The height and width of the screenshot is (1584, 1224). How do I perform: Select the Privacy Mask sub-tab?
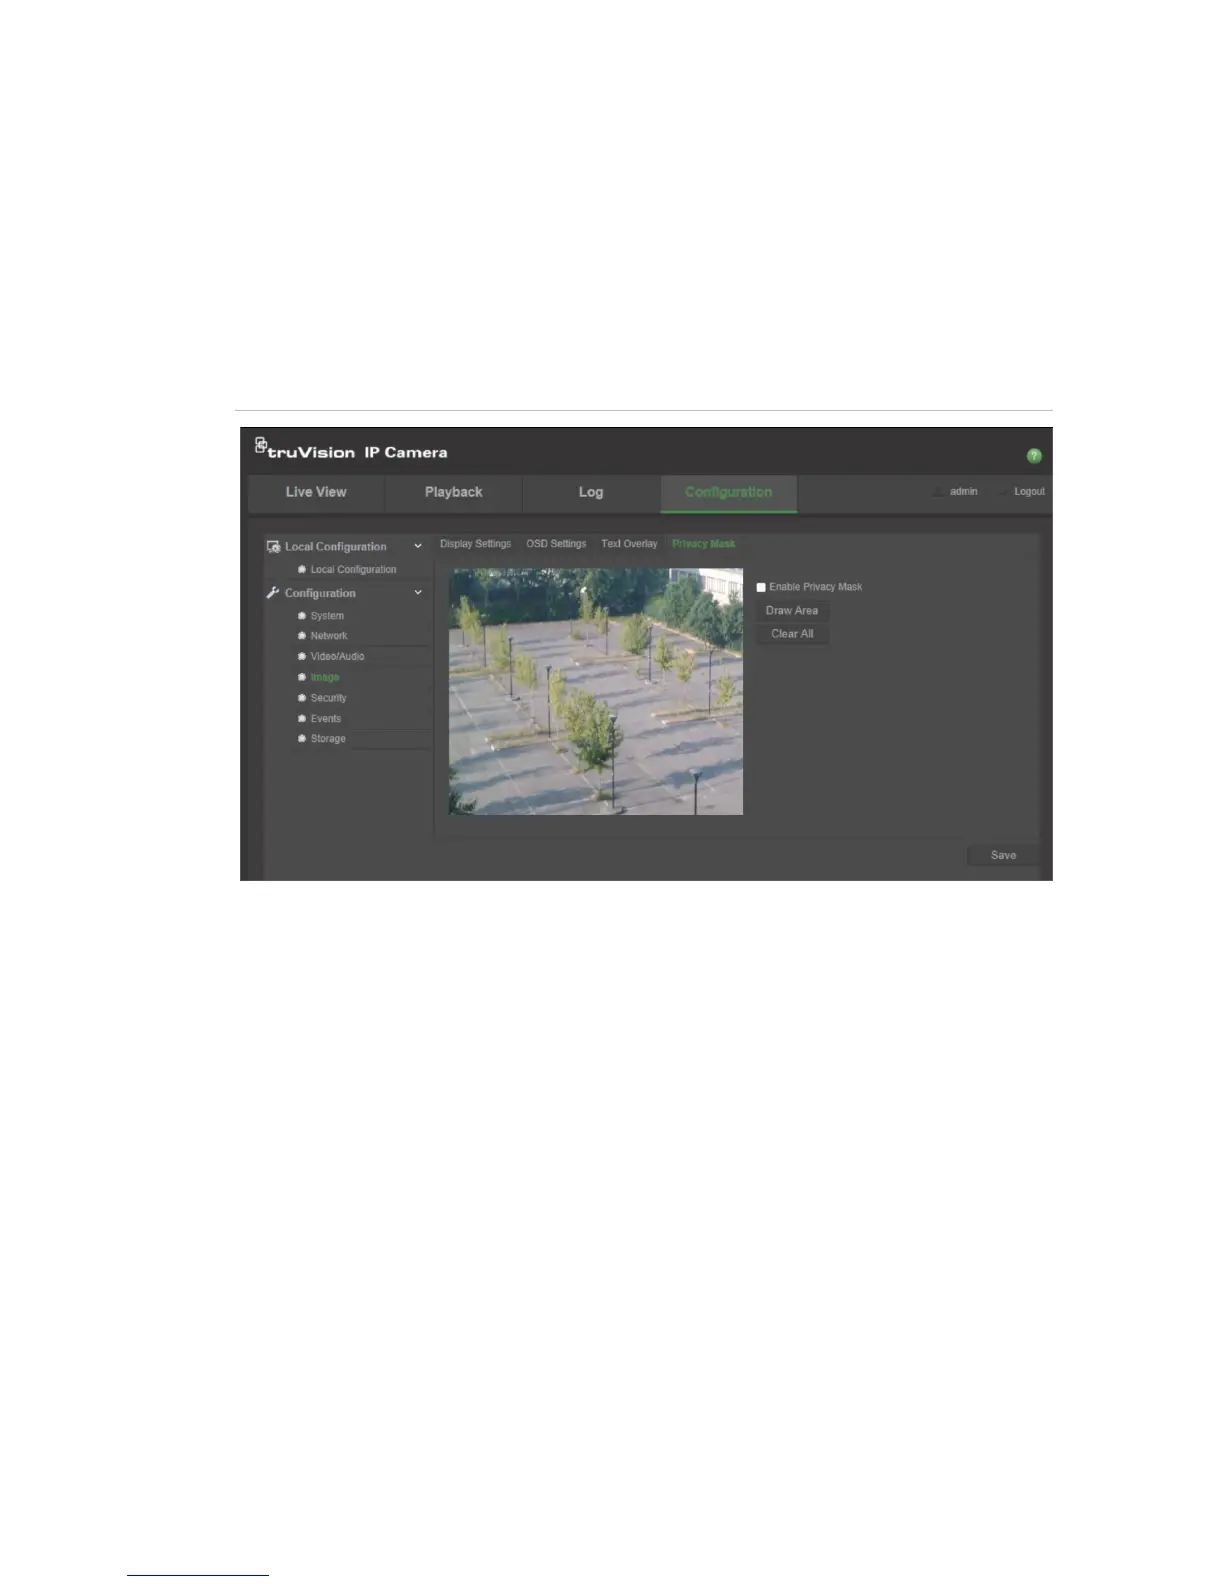[x=704, y=544]
